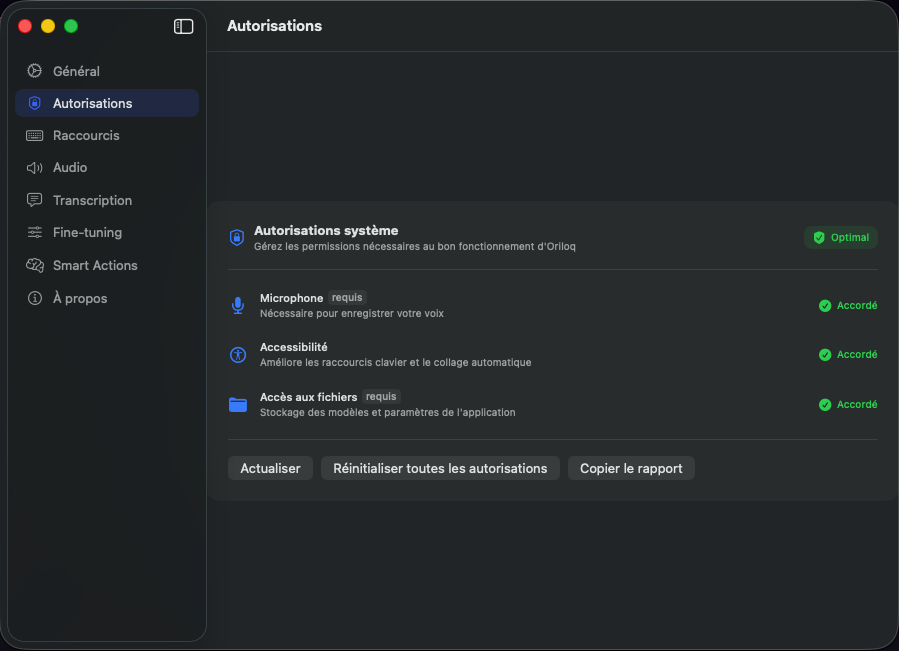Click the green checkmark in Microphone row
This screenshot has height=651, width=899.
[825, 306]
